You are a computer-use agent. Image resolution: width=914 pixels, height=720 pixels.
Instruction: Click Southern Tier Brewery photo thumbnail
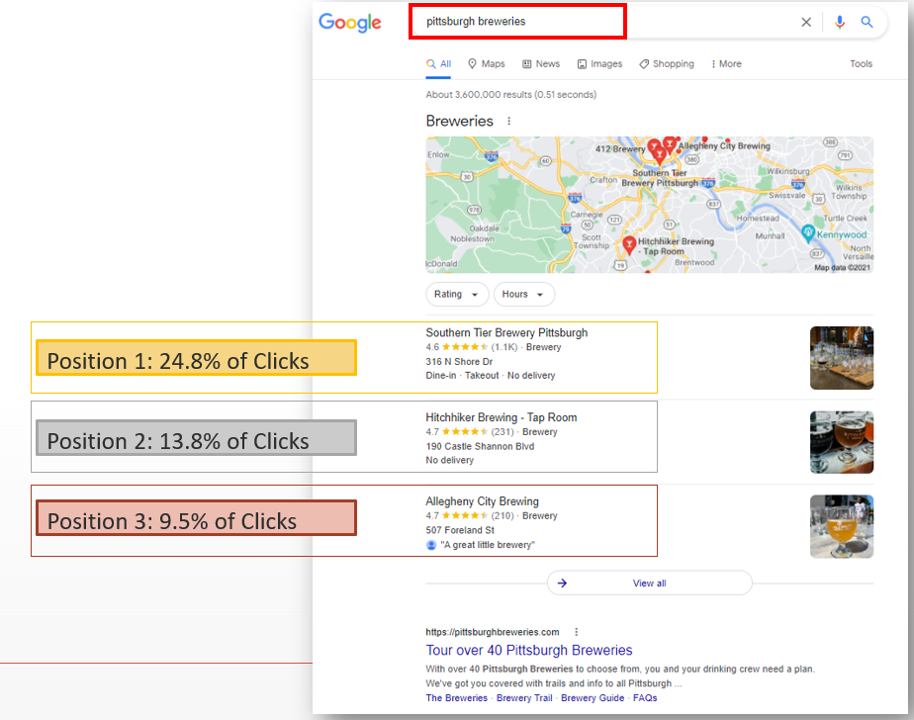[x=841, y=357]
